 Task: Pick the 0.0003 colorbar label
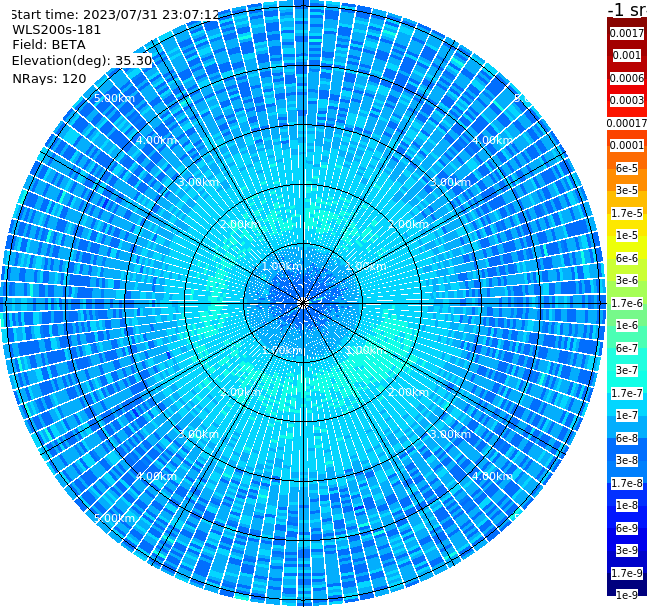[x=627, y=100]
